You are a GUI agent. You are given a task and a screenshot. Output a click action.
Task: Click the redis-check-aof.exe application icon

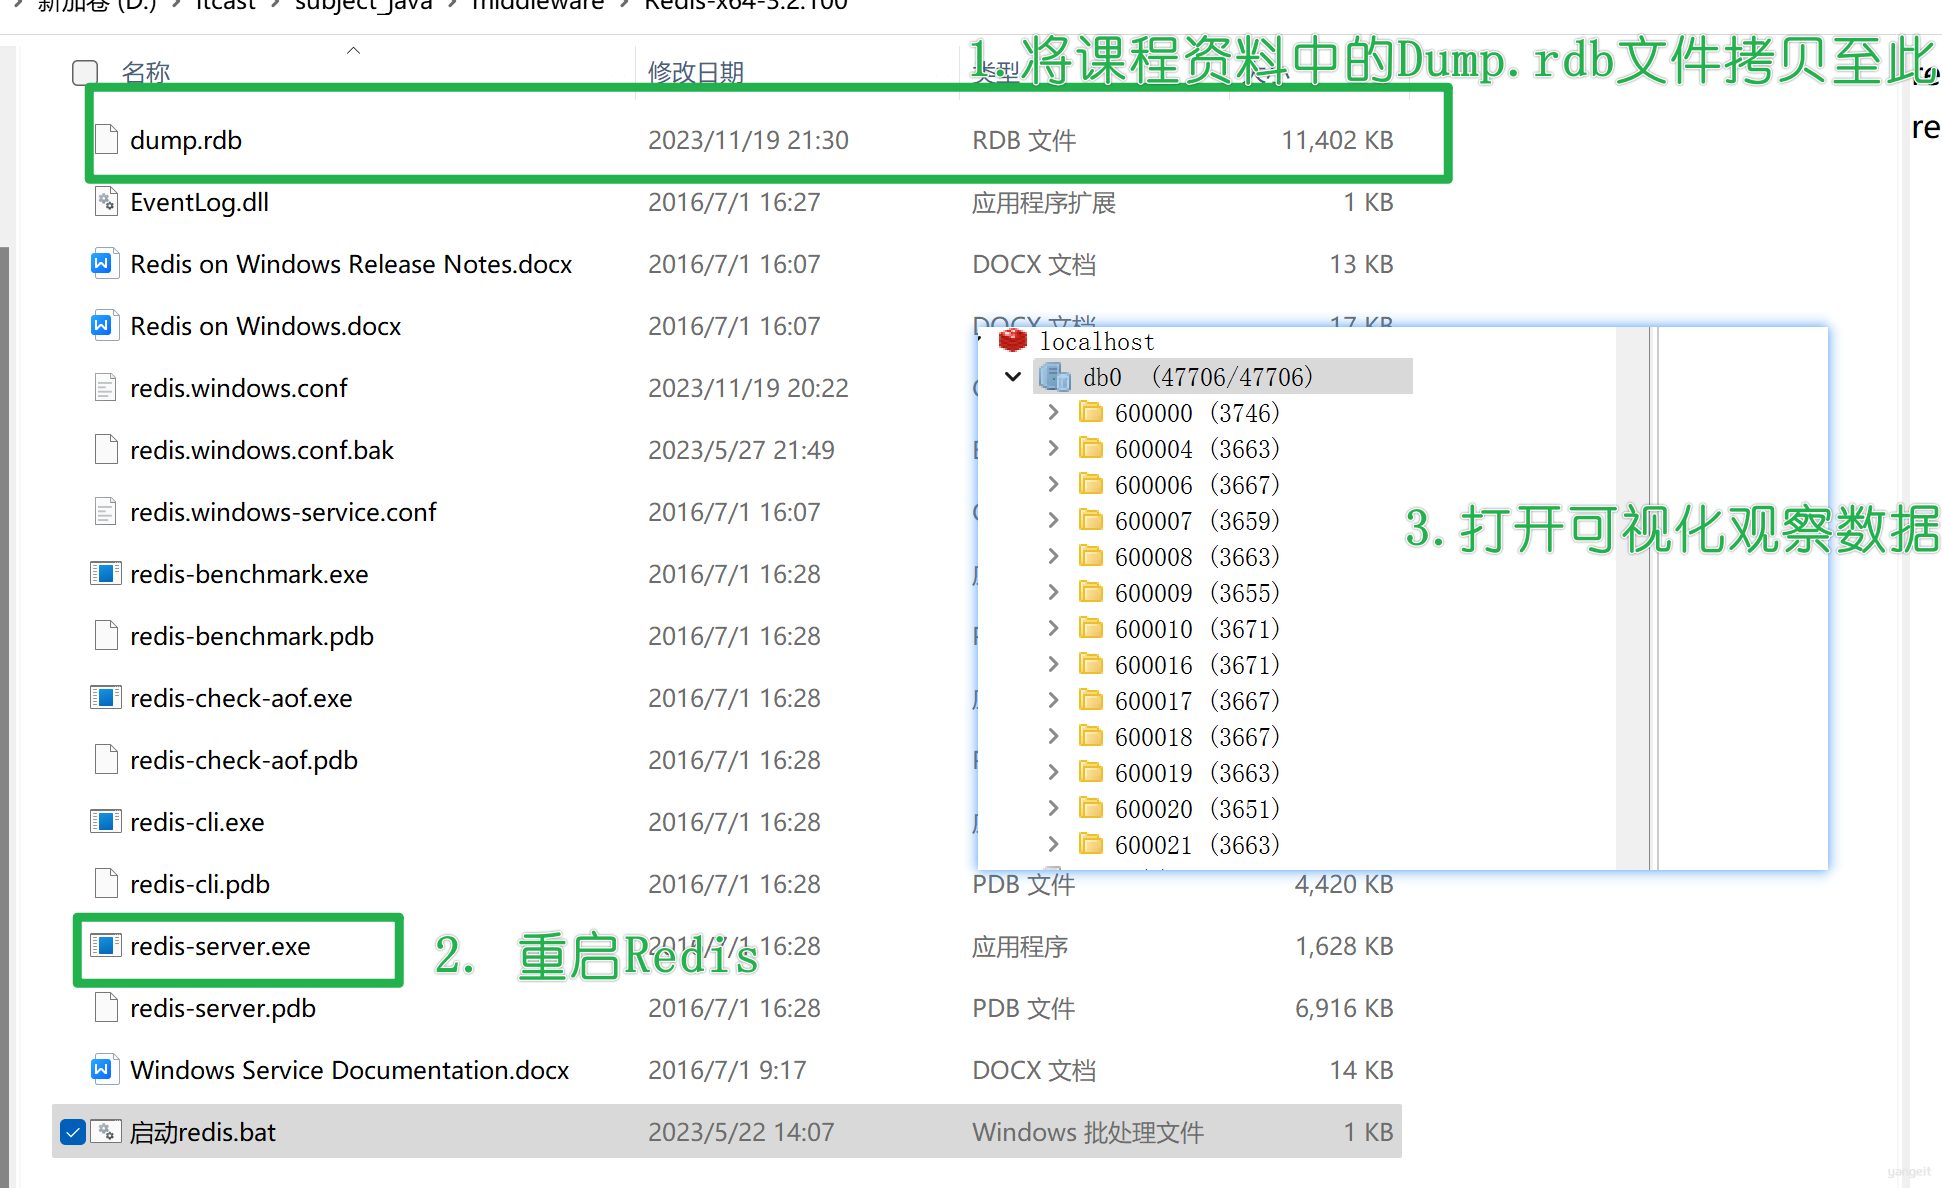106,698
